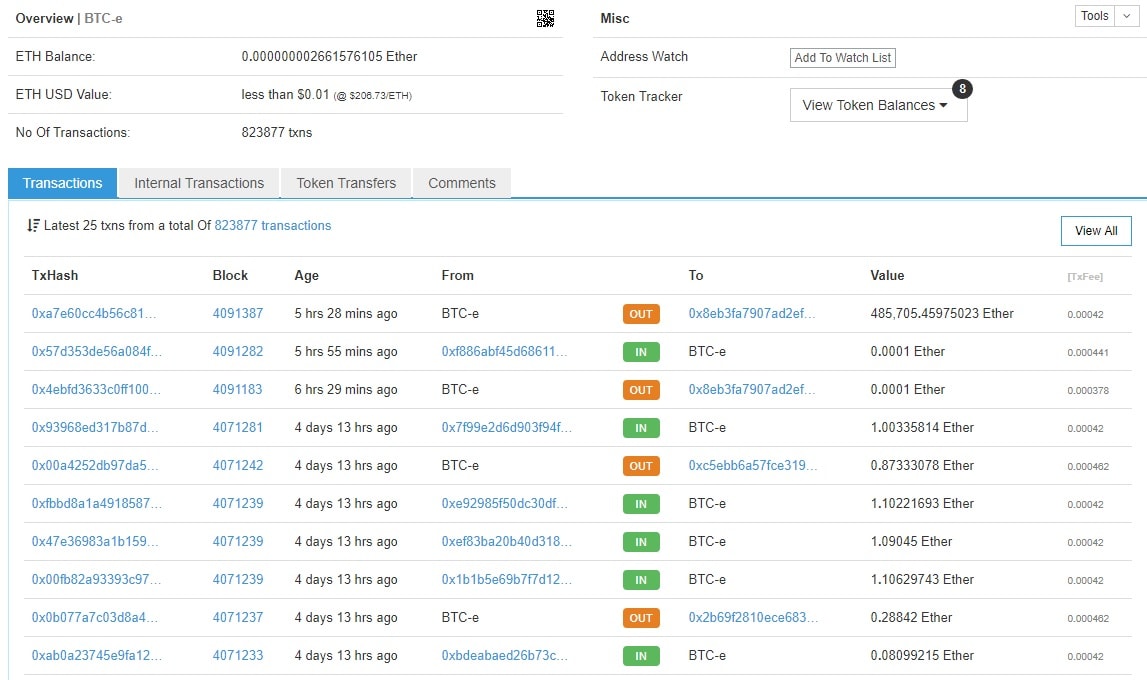Open the Tools dropdown menu
This screenshot has width=1147, height=680.
[1104, 16]
